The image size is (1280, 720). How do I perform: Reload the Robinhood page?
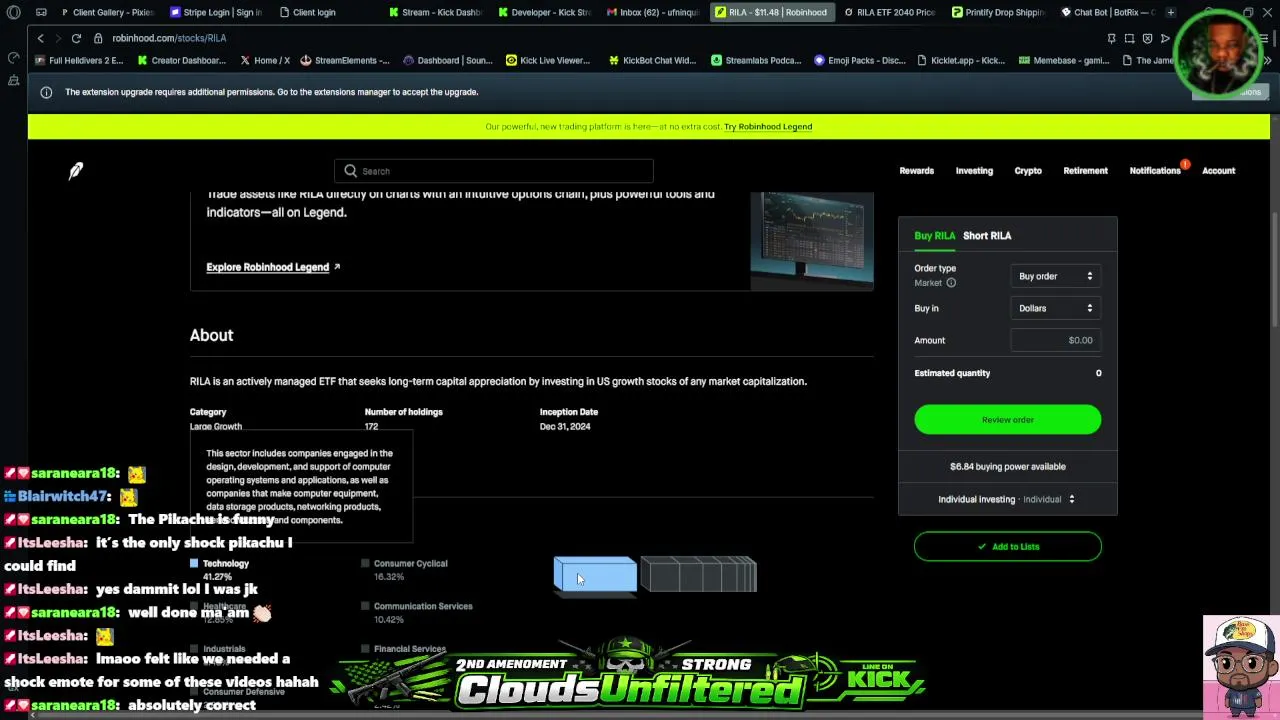click(76, 38)
